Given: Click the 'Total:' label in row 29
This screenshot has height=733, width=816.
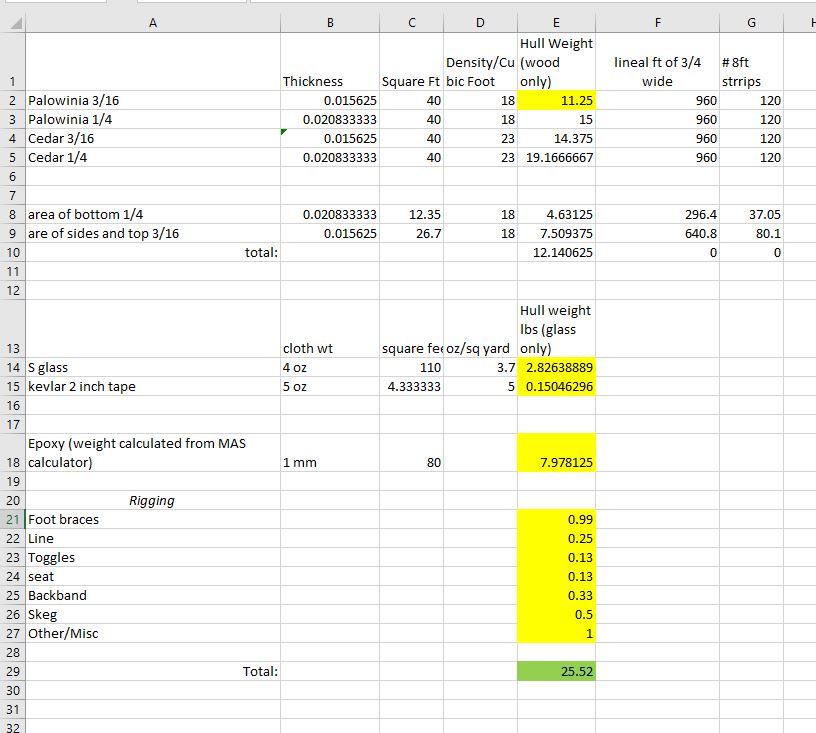Looking at the screenshot, I should tap(260, 671).
